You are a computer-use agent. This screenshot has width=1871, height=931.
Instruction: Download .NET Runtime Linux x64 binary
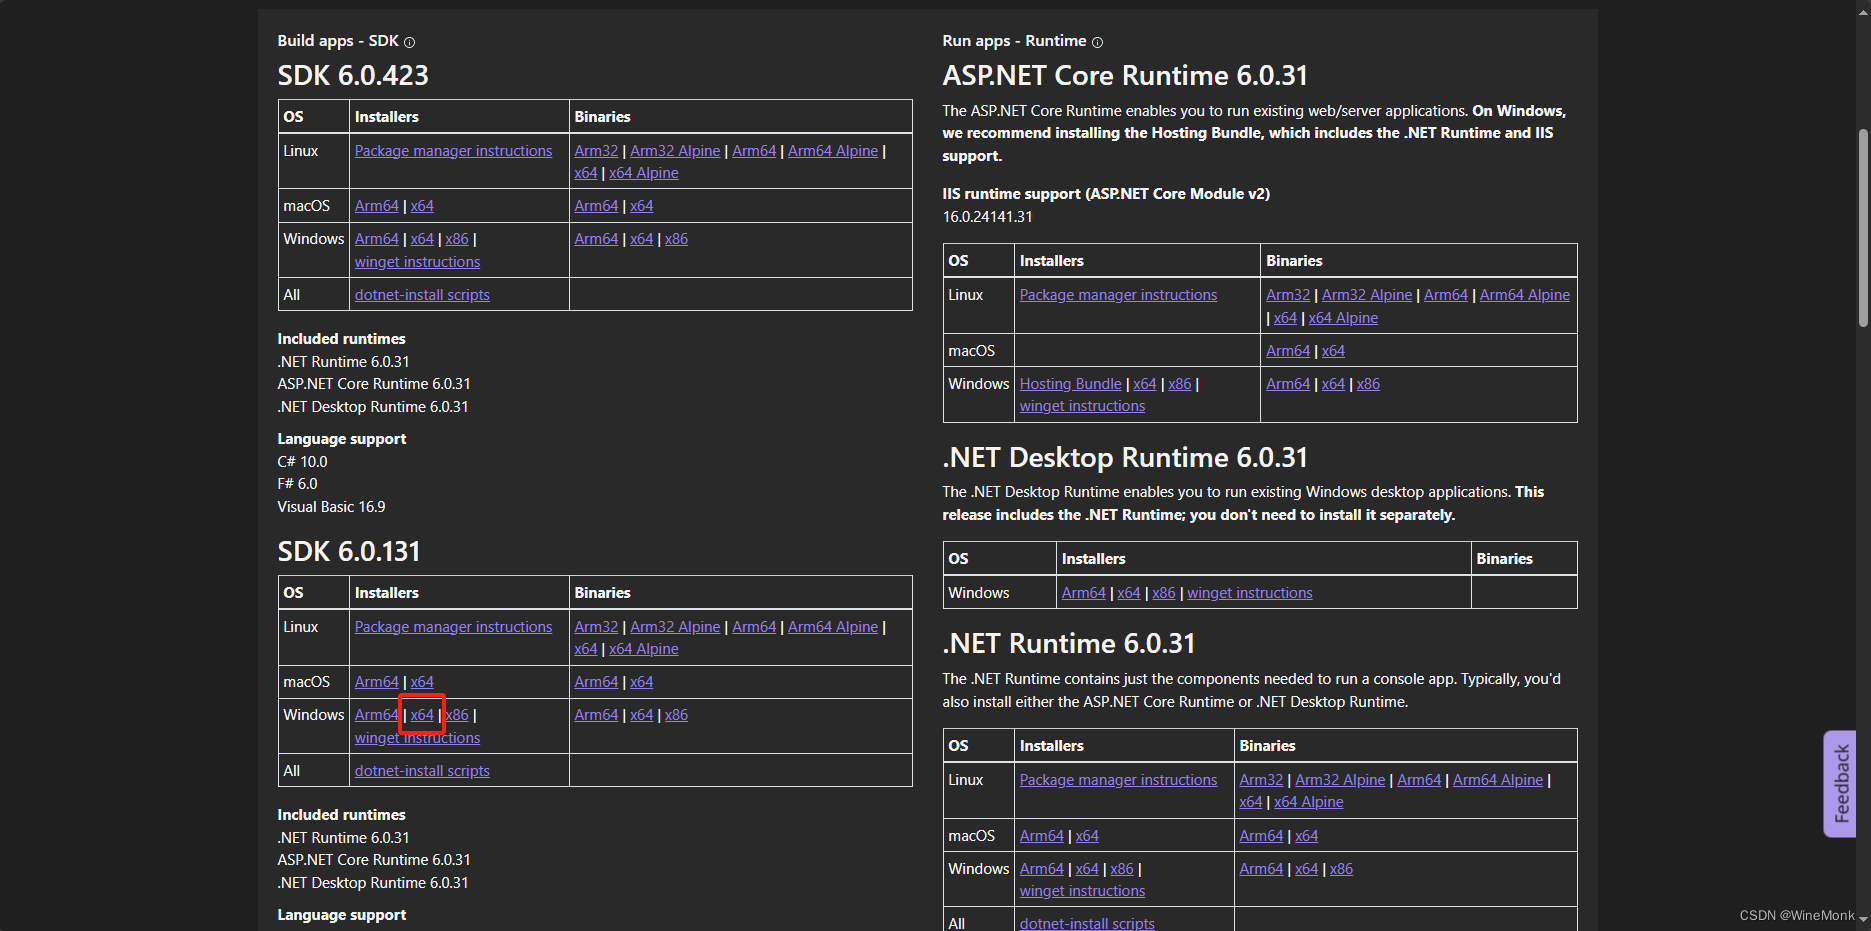1251,802
